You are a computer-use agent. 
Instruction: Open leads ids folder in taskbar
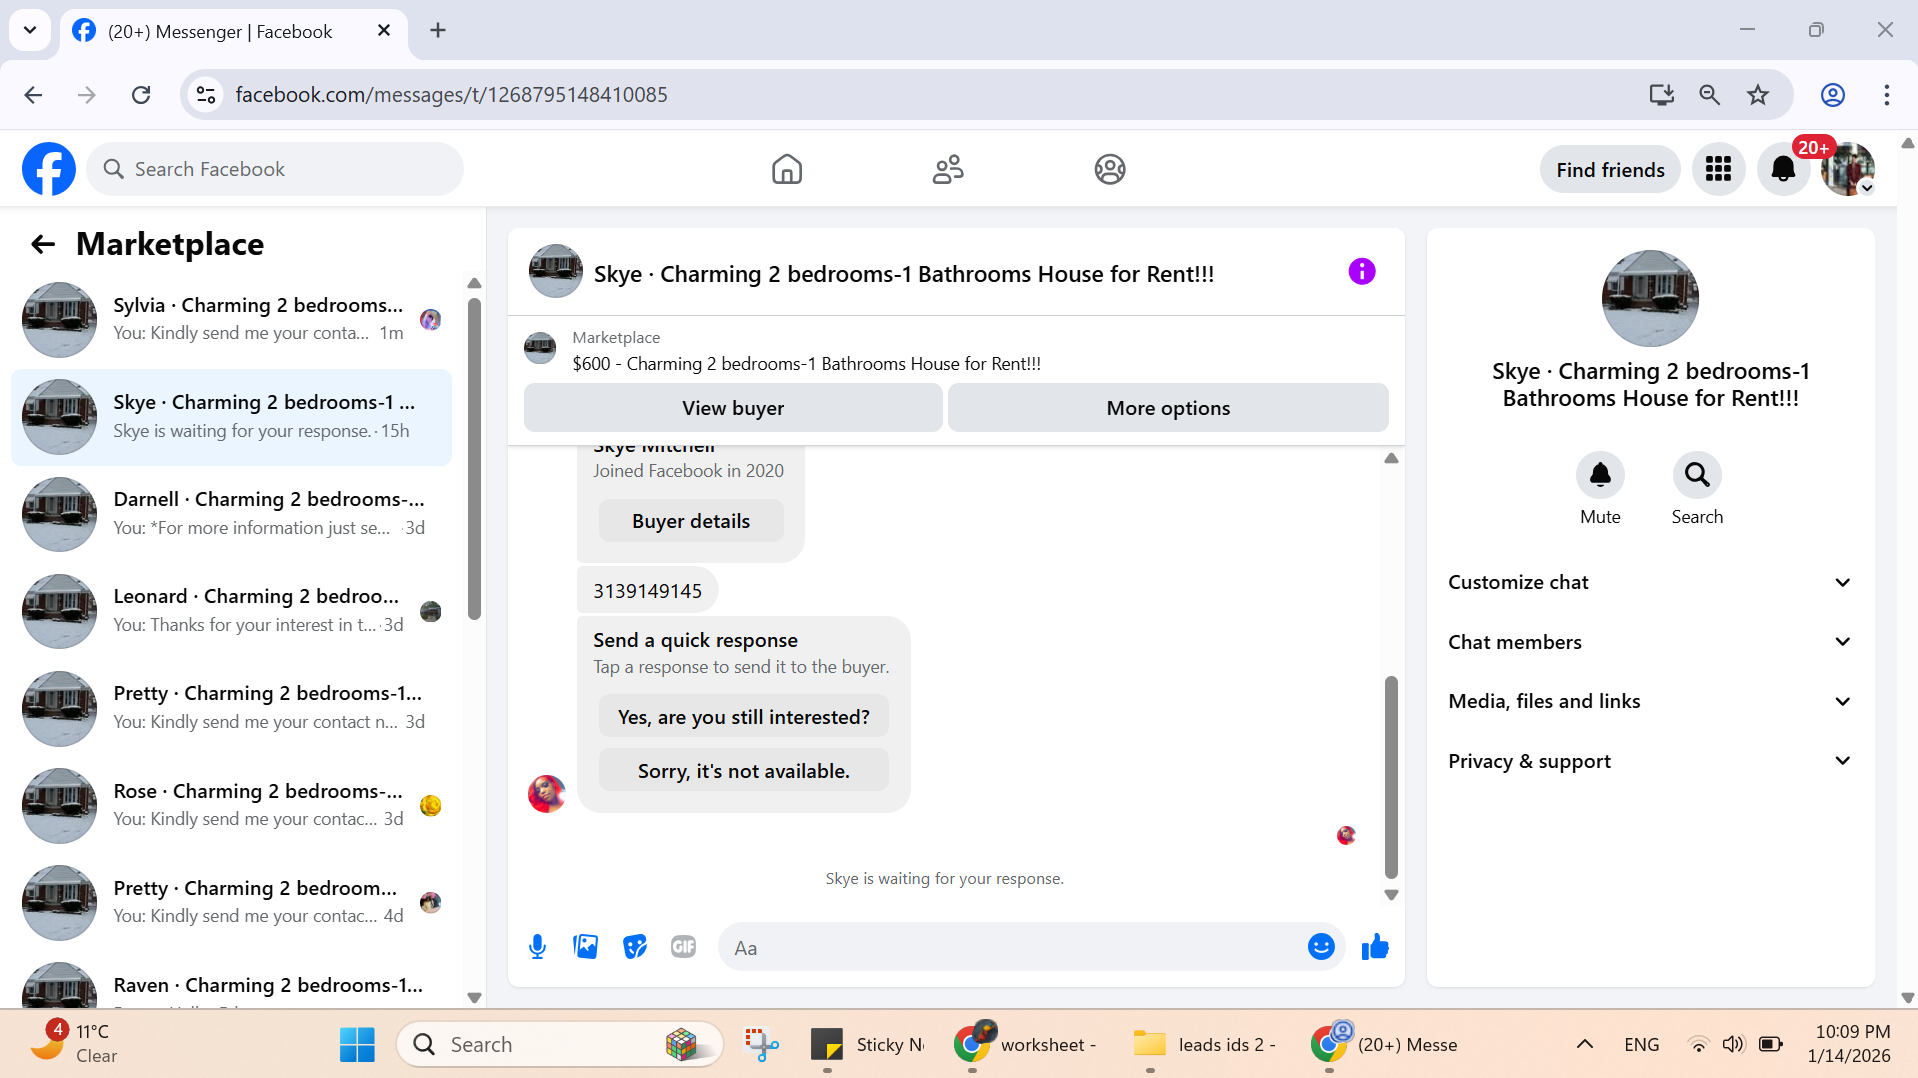click(x=1205, y=1045)
